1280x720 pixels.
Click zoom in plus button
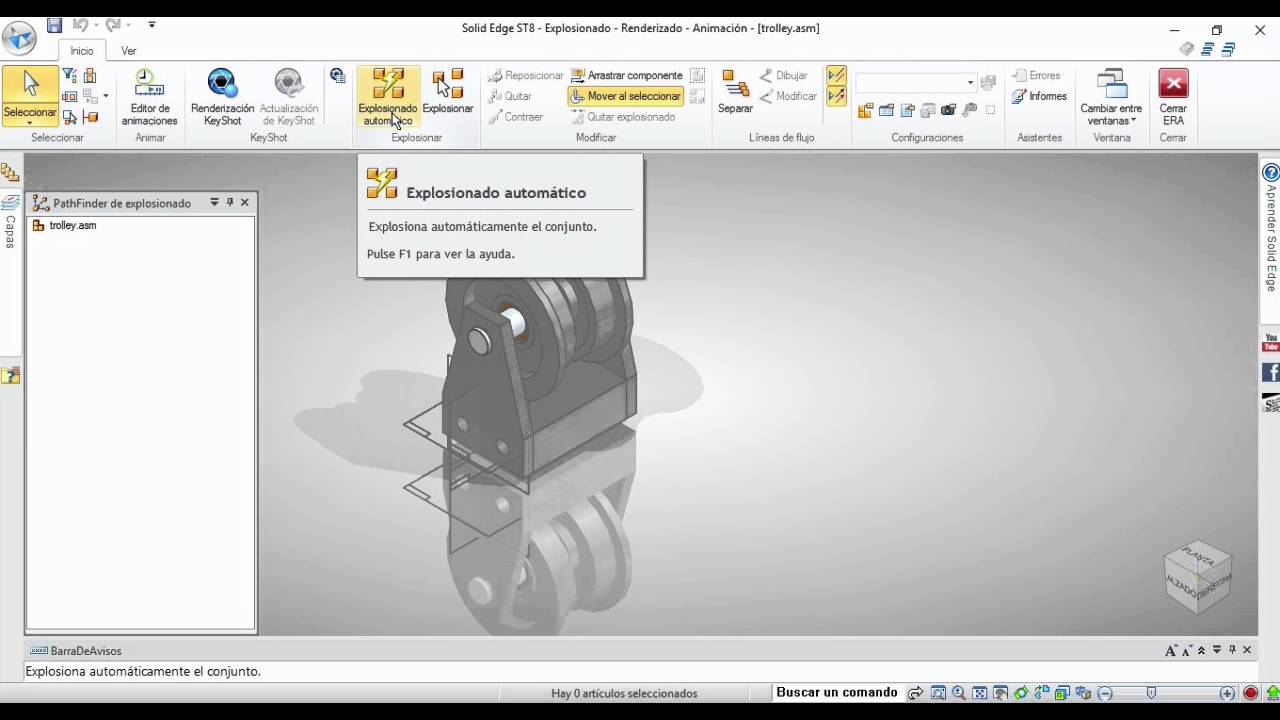pos(1227,693)
